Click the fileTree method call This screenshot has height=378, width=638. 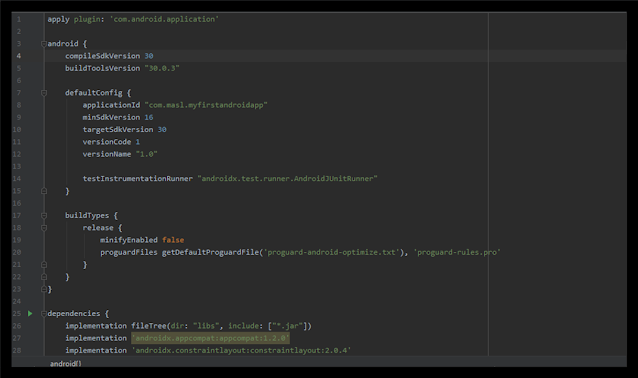click(149, 326)
